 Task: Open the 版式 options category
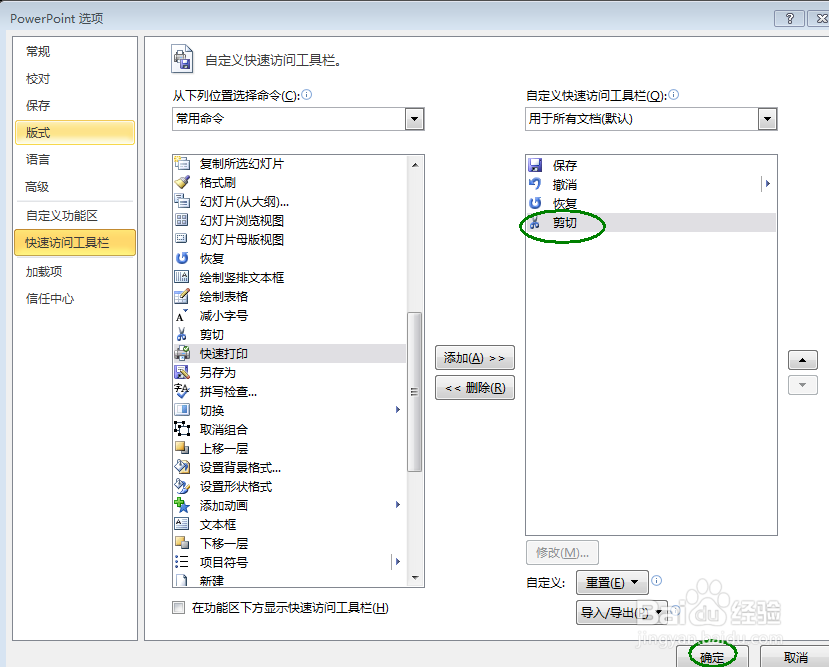(x=75, y=133)
